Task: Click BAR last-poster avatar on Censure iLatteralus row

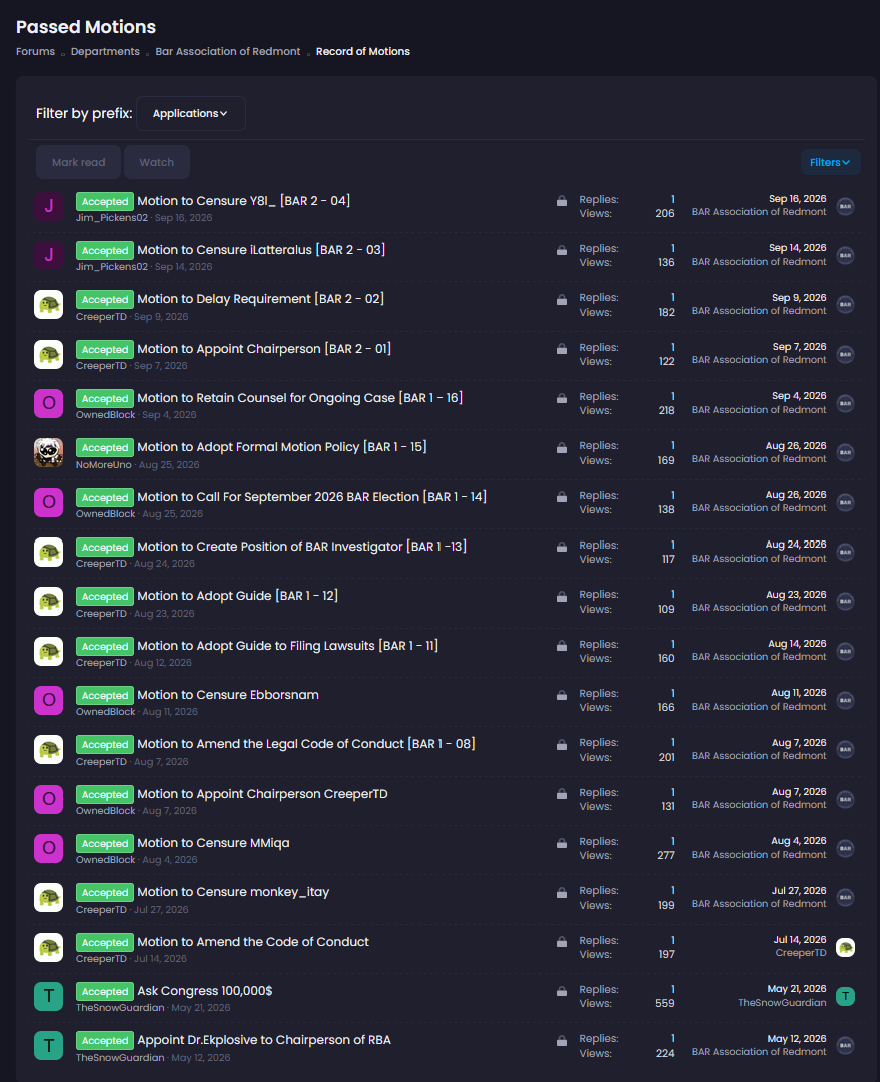Action: click(845, 255)
